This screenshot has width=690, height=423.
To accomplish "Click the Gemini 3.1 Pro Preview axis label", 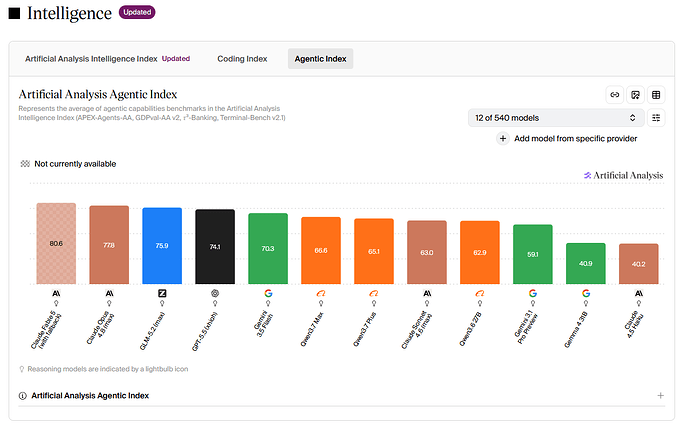I will pos(526,327).
